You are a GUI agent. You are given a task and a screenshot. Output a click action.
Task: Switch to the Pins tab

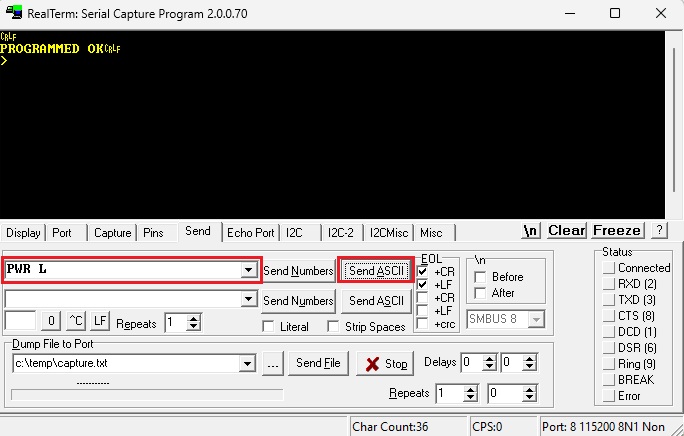click(153, 233)
